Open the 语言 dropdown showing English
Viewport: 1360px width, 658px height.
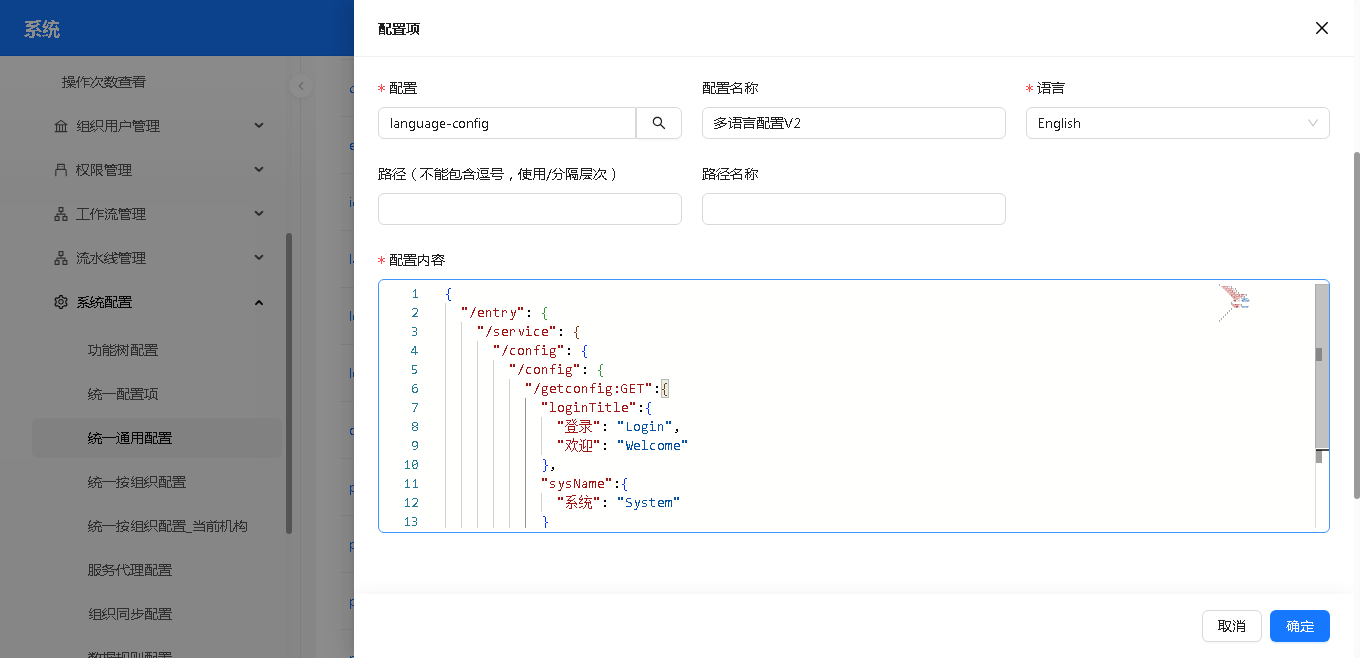pos(1177,123)
